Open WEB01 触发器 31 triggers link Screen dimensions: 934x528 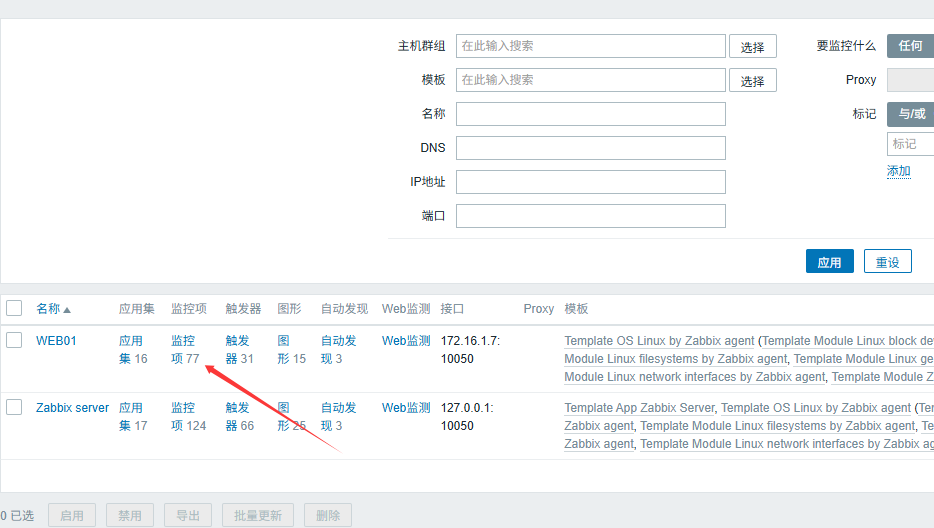(239, 350)
